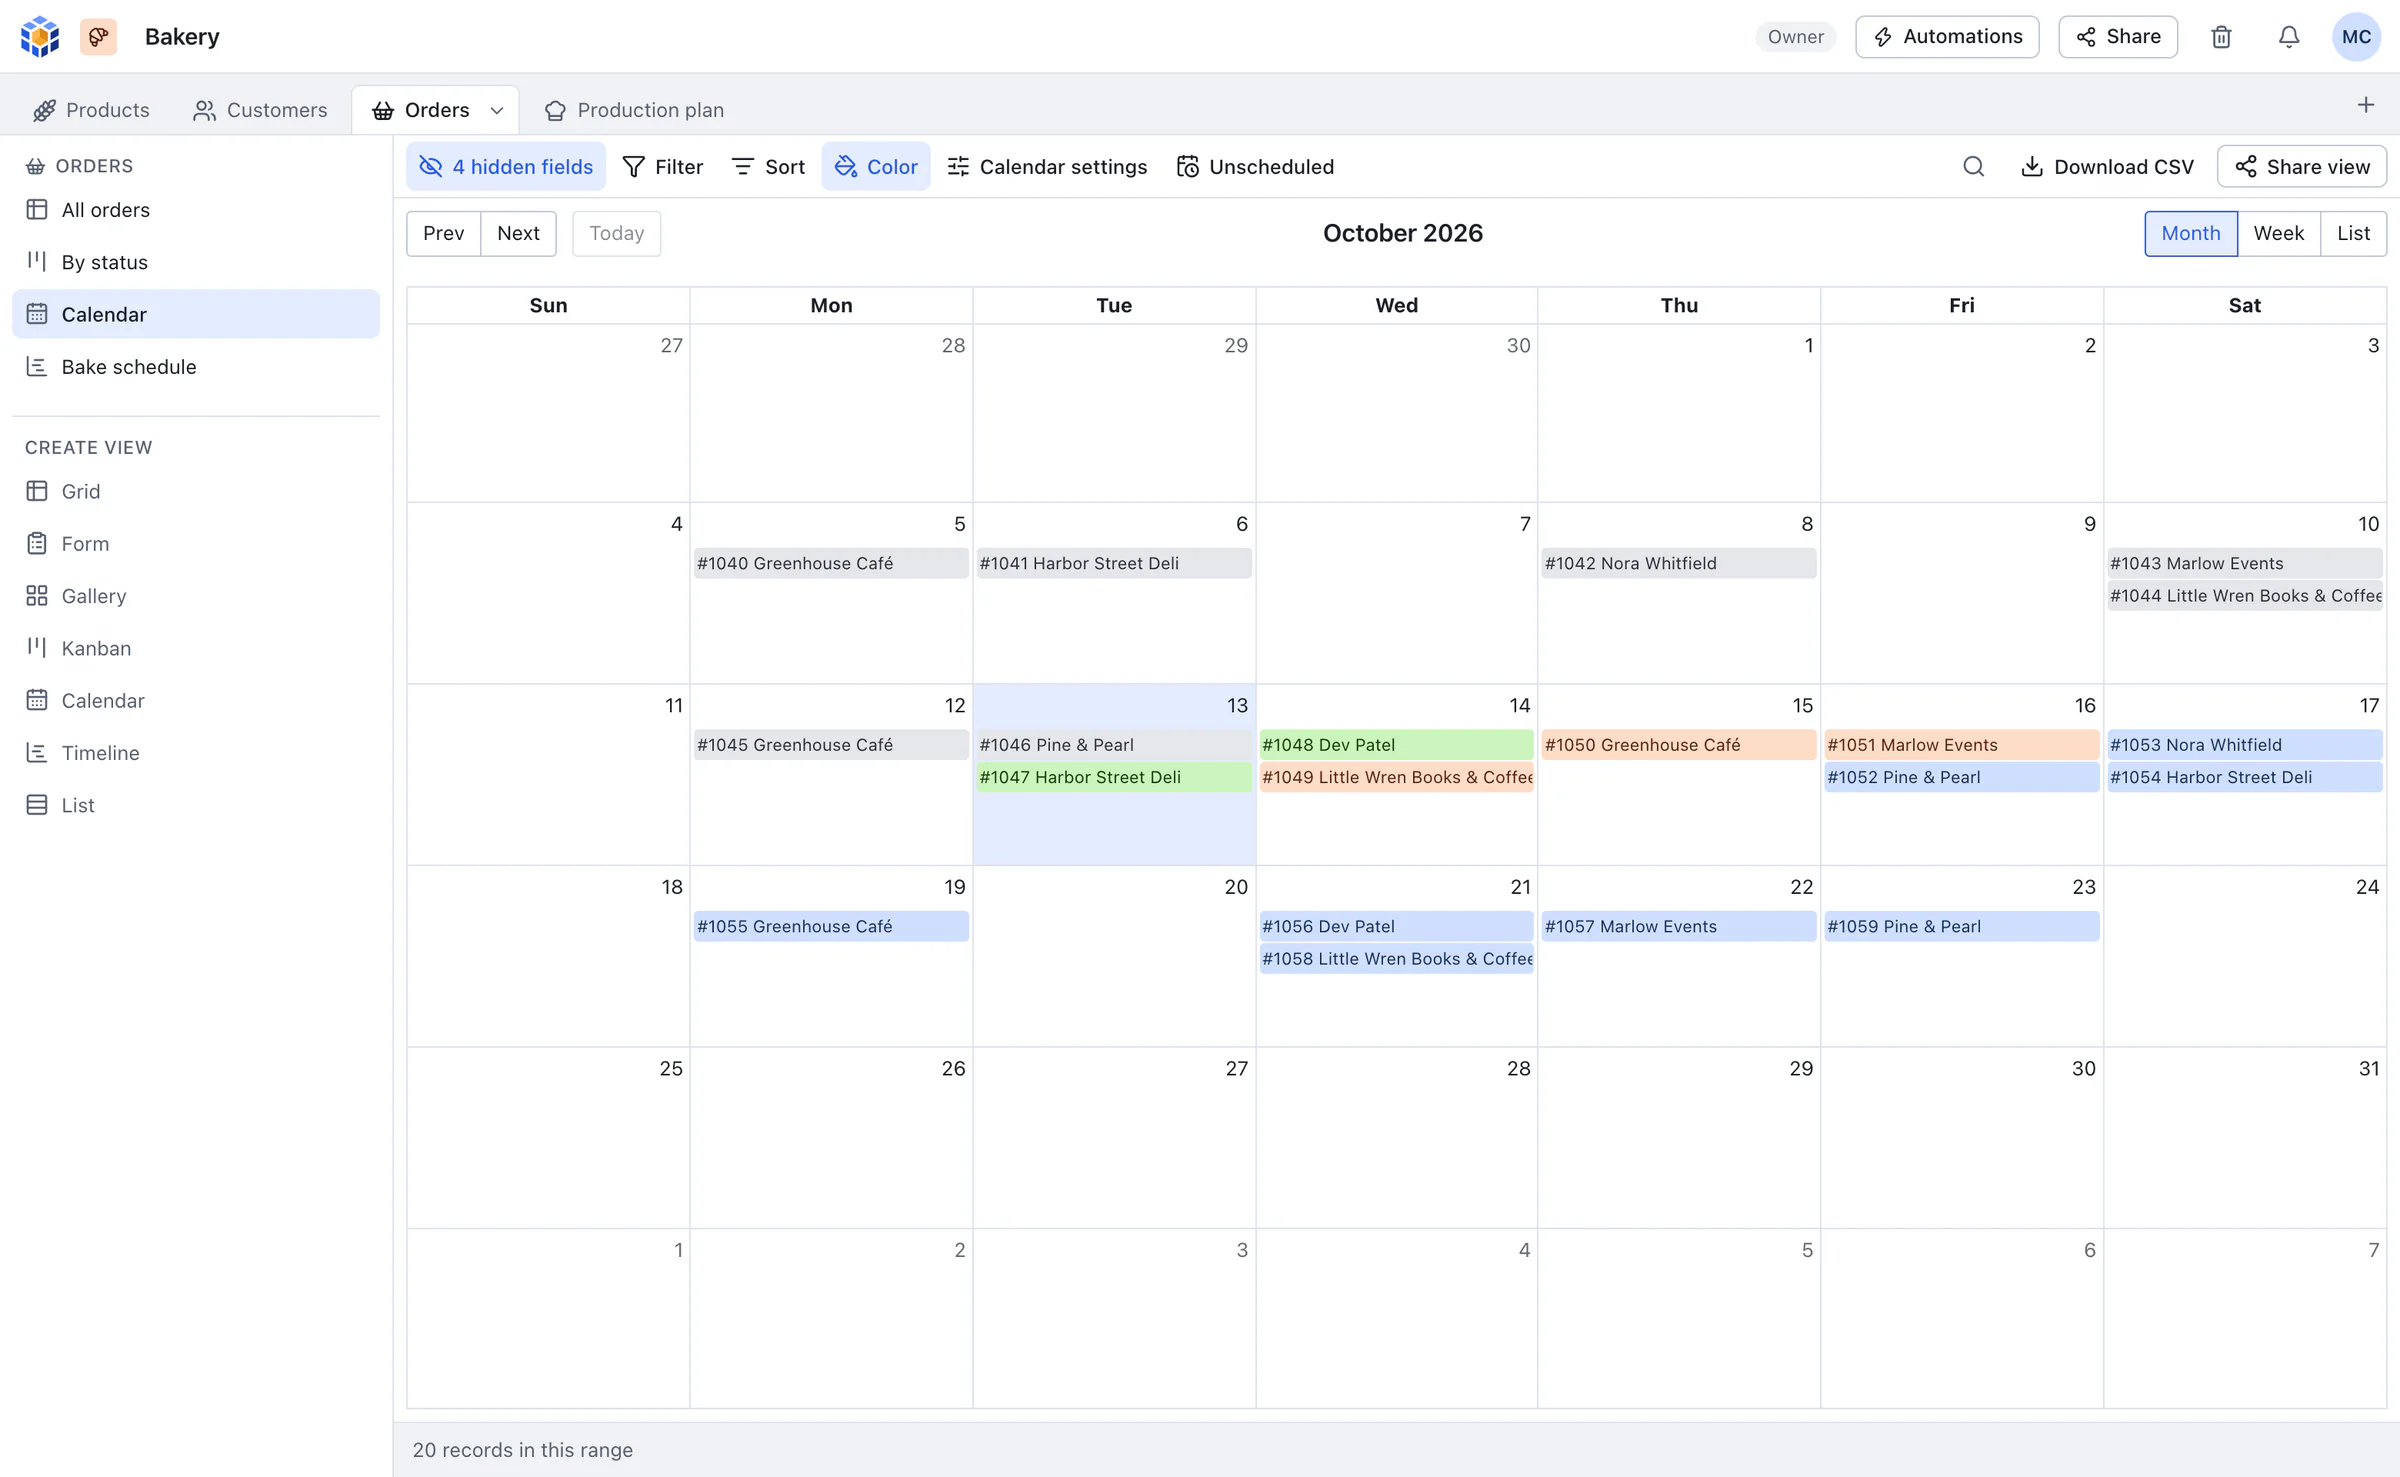
Task: Go to next month with Next
Action: point(518,234)
